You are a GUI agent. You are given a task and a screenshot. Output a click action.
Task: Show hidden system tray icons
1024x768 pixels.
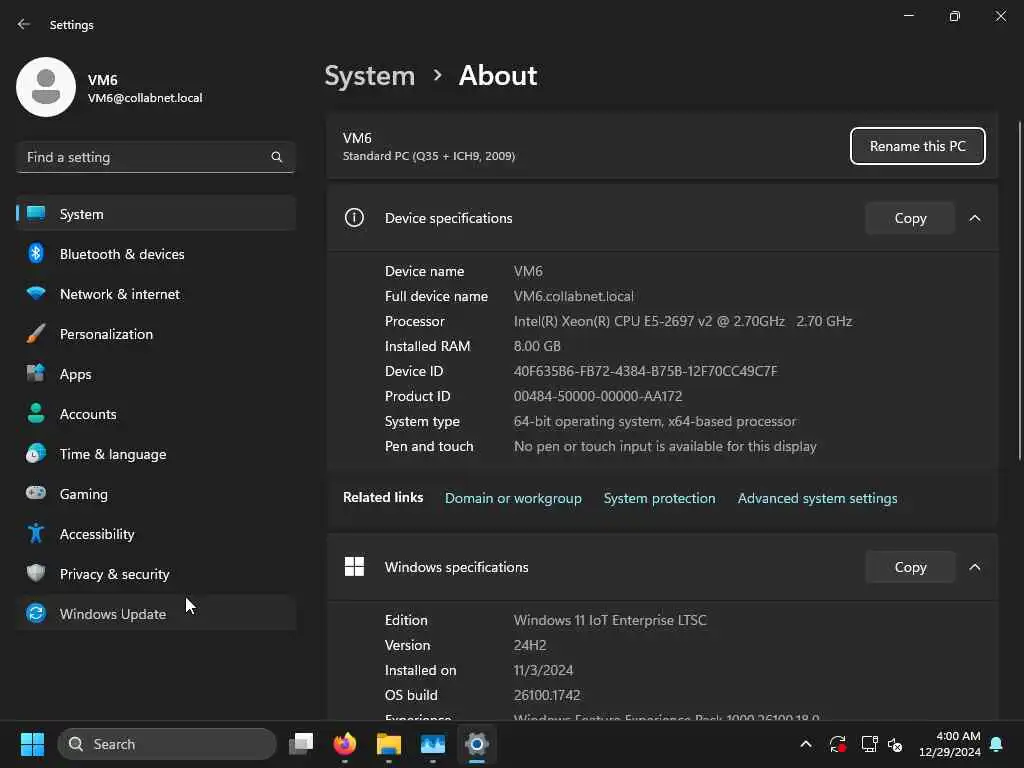click(806, 744)
